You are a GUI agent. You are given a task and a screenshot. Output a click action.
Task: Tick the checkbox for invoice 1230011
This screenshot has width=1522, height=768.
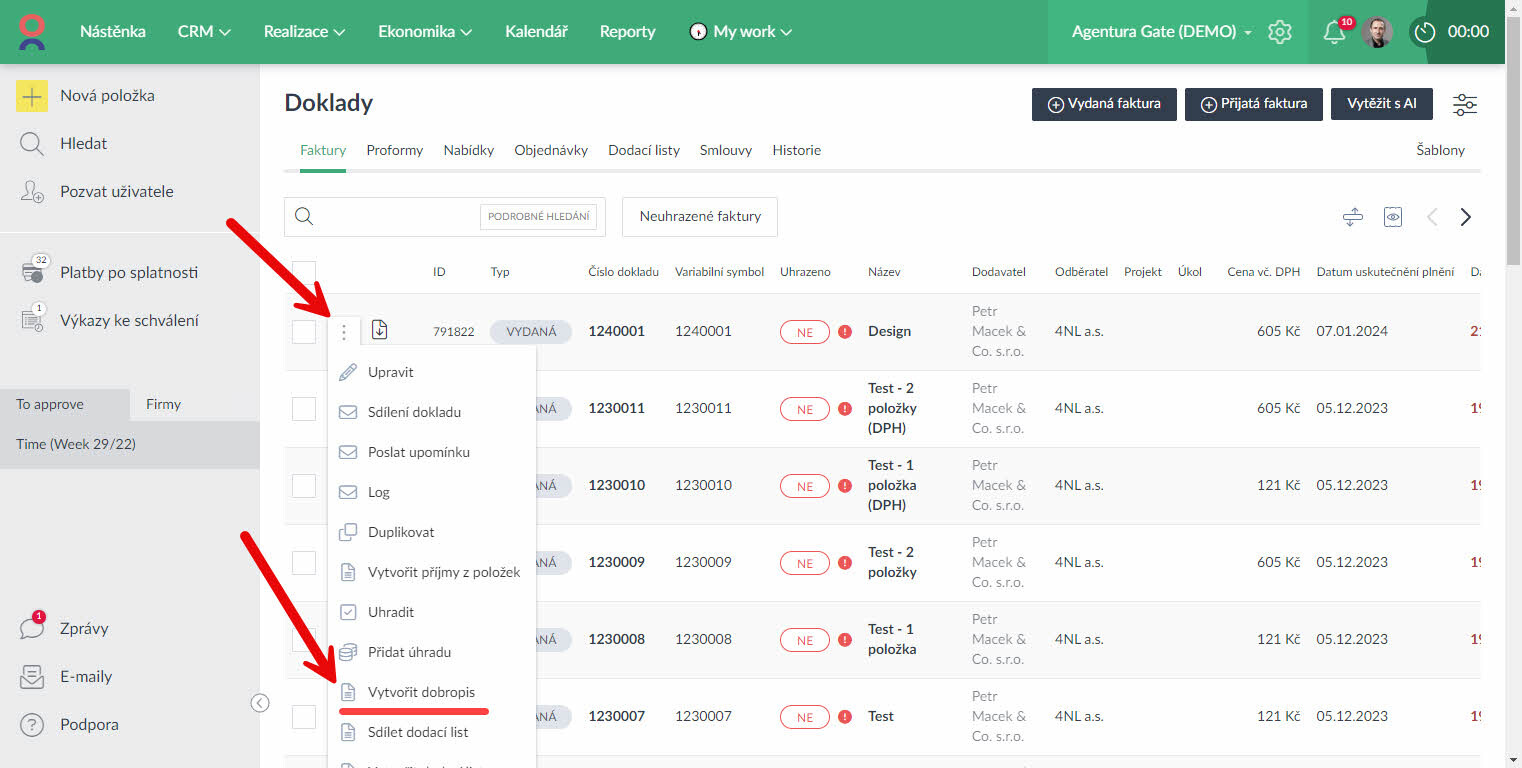[x=304, y=408]
